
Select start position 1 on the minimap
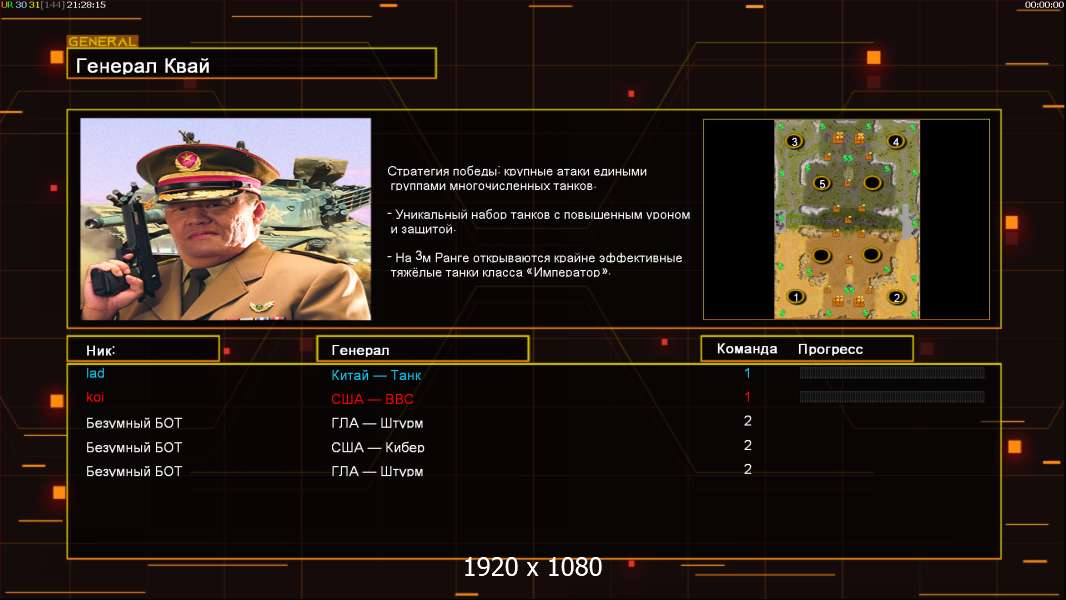click(x=795, y=297)
